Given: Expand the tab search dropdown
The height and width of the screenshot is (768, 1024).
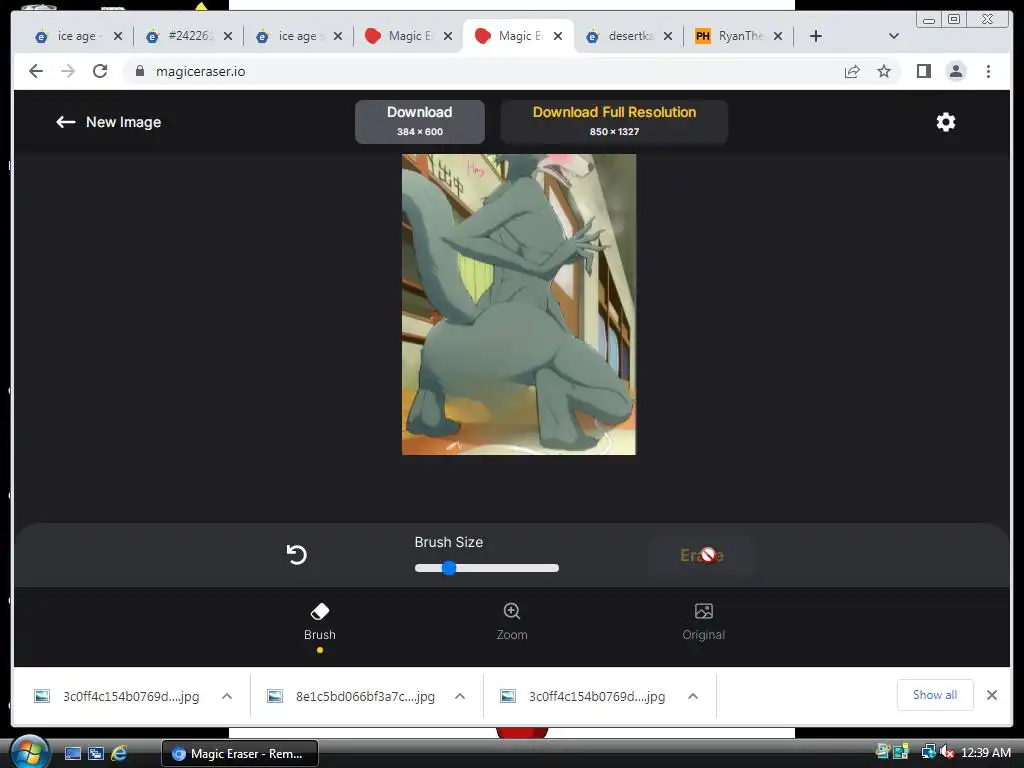Looking at the screenshot, I should (x=894, y=36).
